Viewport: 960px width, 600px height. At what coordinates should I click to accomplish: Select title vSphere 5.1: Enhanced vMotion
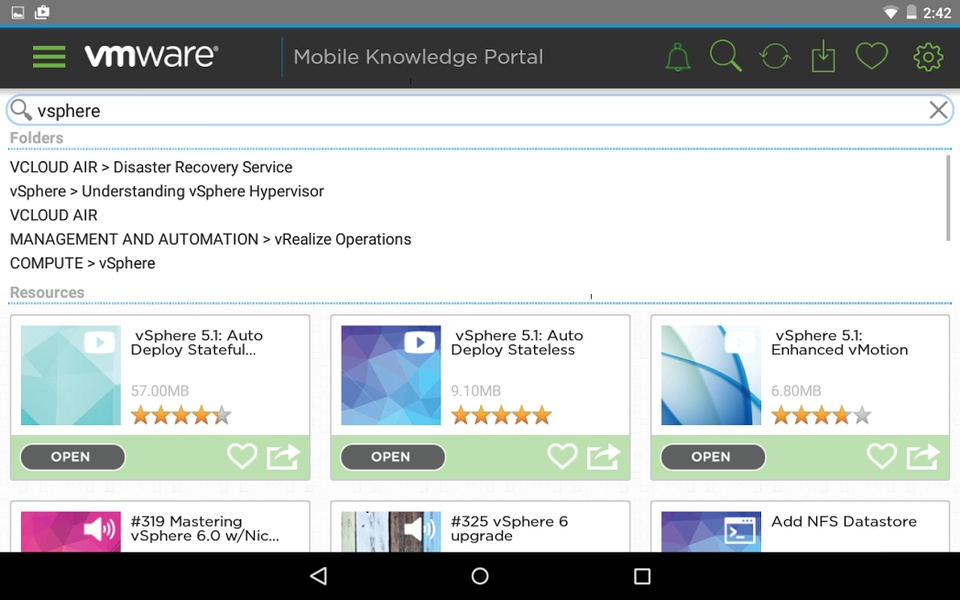point(839,342)
